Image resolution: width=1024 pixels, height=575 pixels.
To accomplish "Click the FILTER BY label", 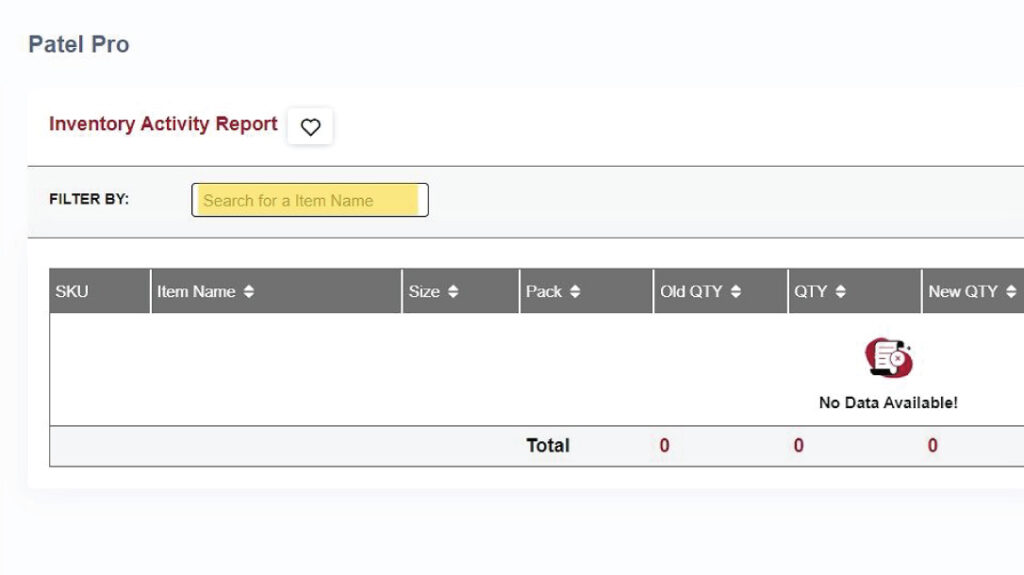I will pyautogui.click(x=89, y=199).
